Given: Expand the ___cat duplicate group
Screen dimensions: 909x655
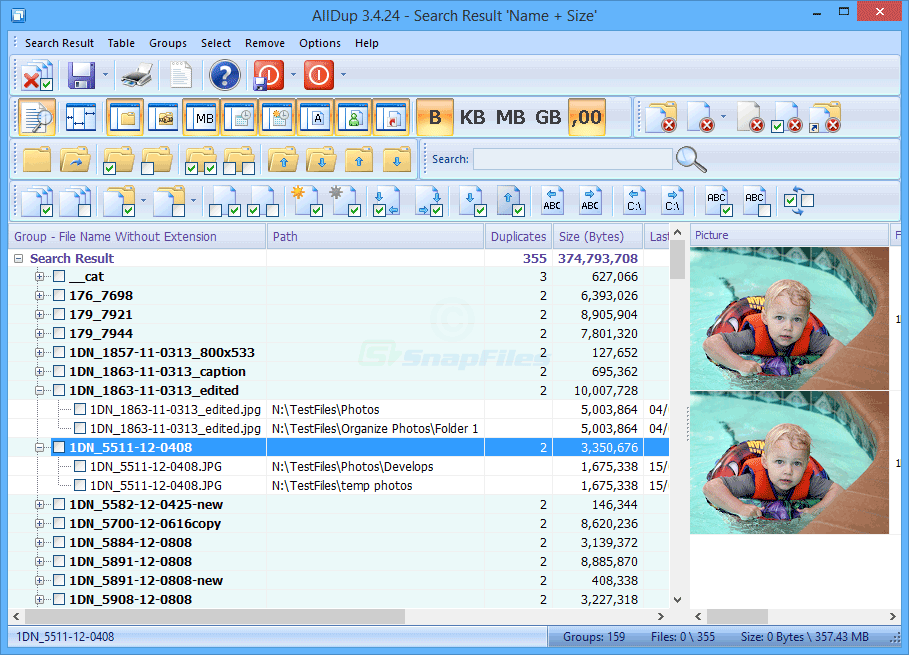Looking at the screenshot, I should (x=38, y=276).
